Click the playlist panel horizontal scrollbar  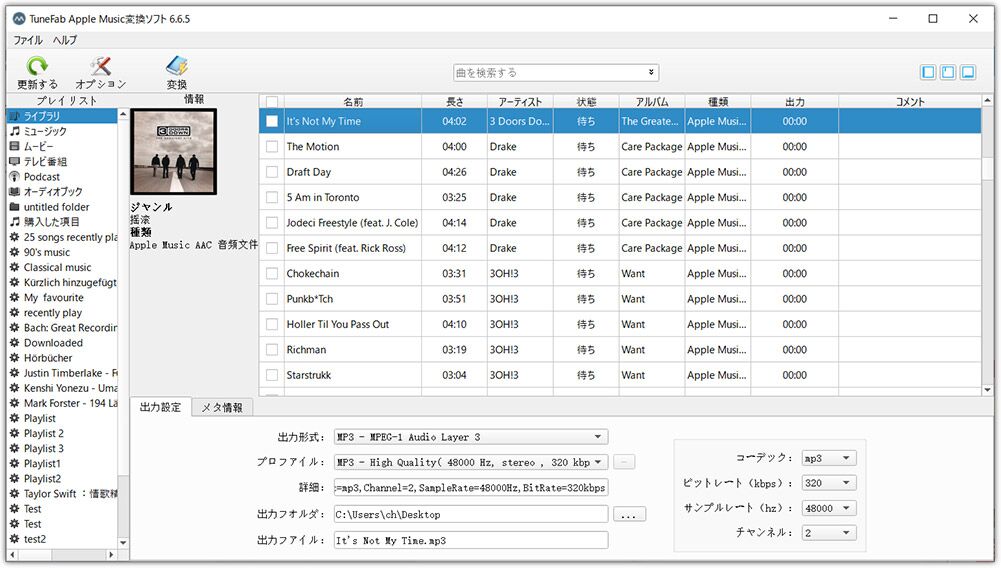coord(63,555)
